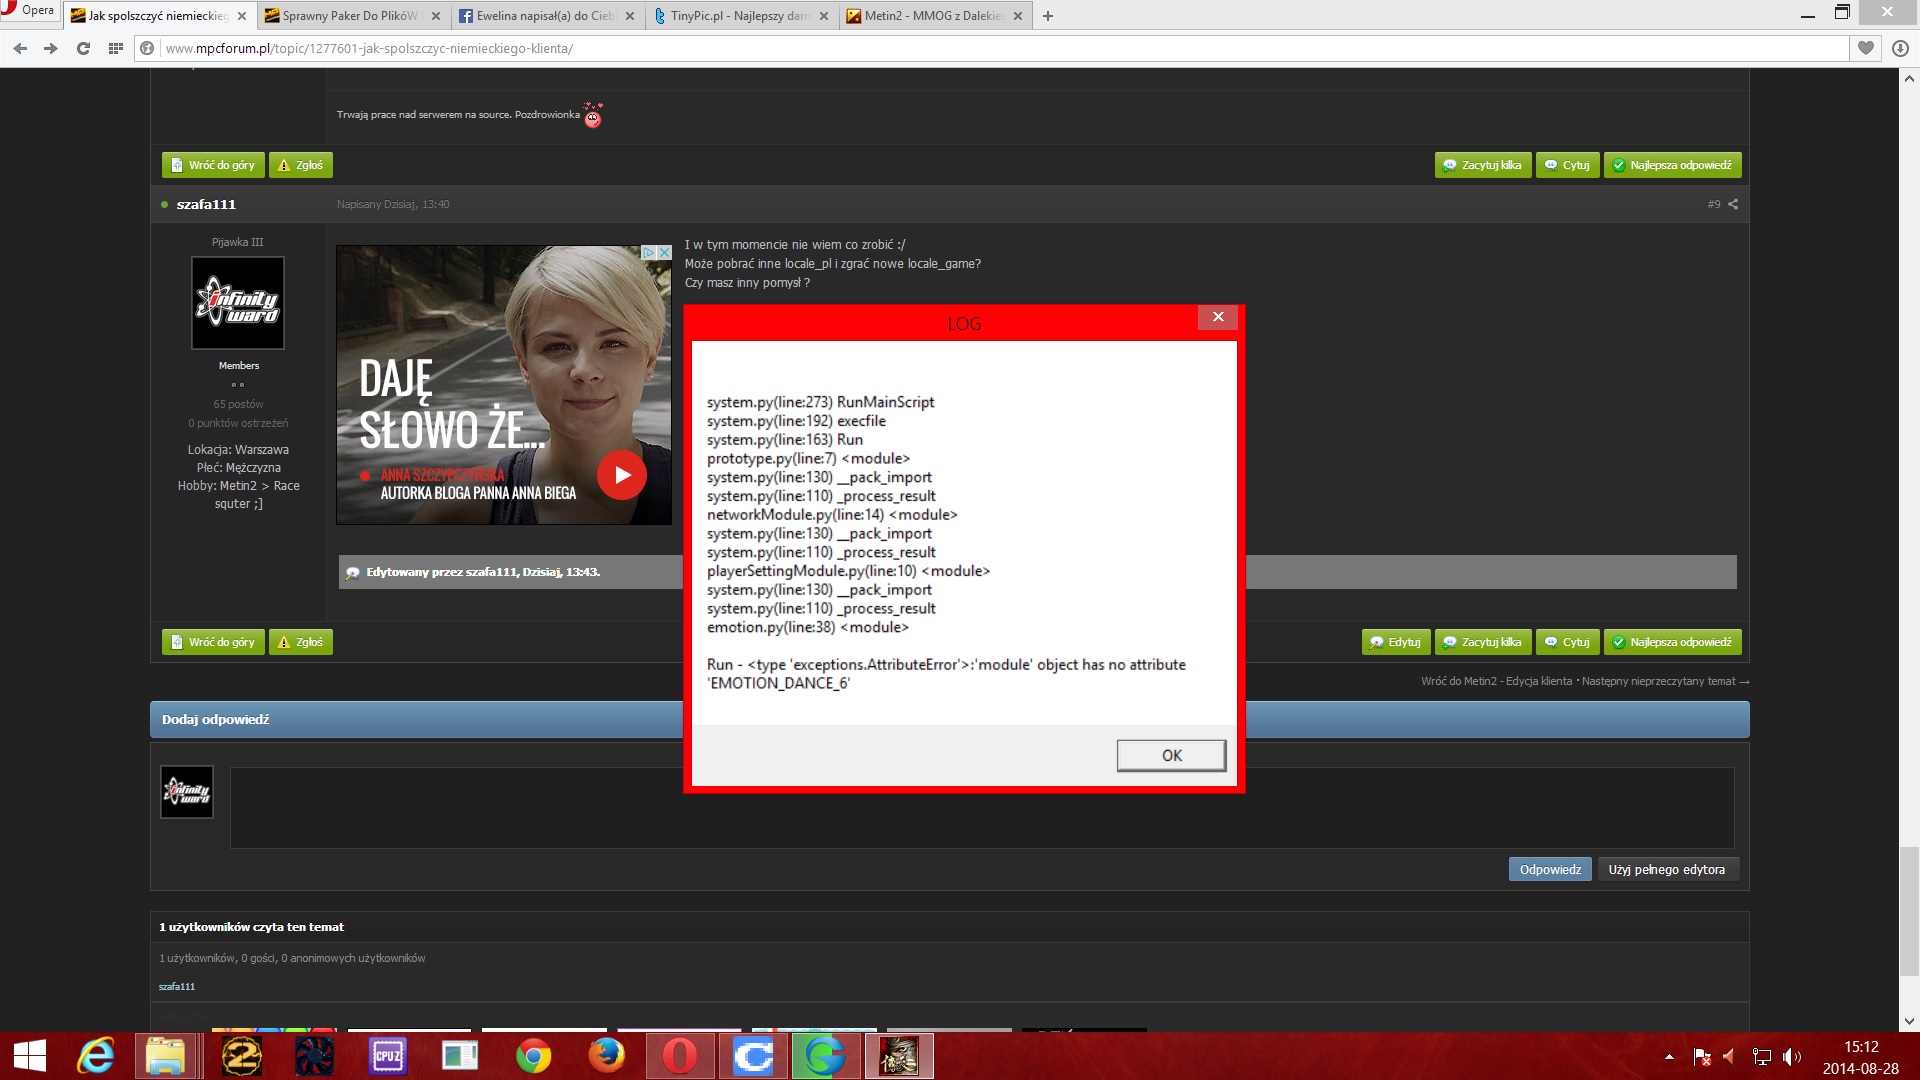Click the Opera taskbar icon
This screenshot has height=1080, width=1920.
(x=680, y=1056)
